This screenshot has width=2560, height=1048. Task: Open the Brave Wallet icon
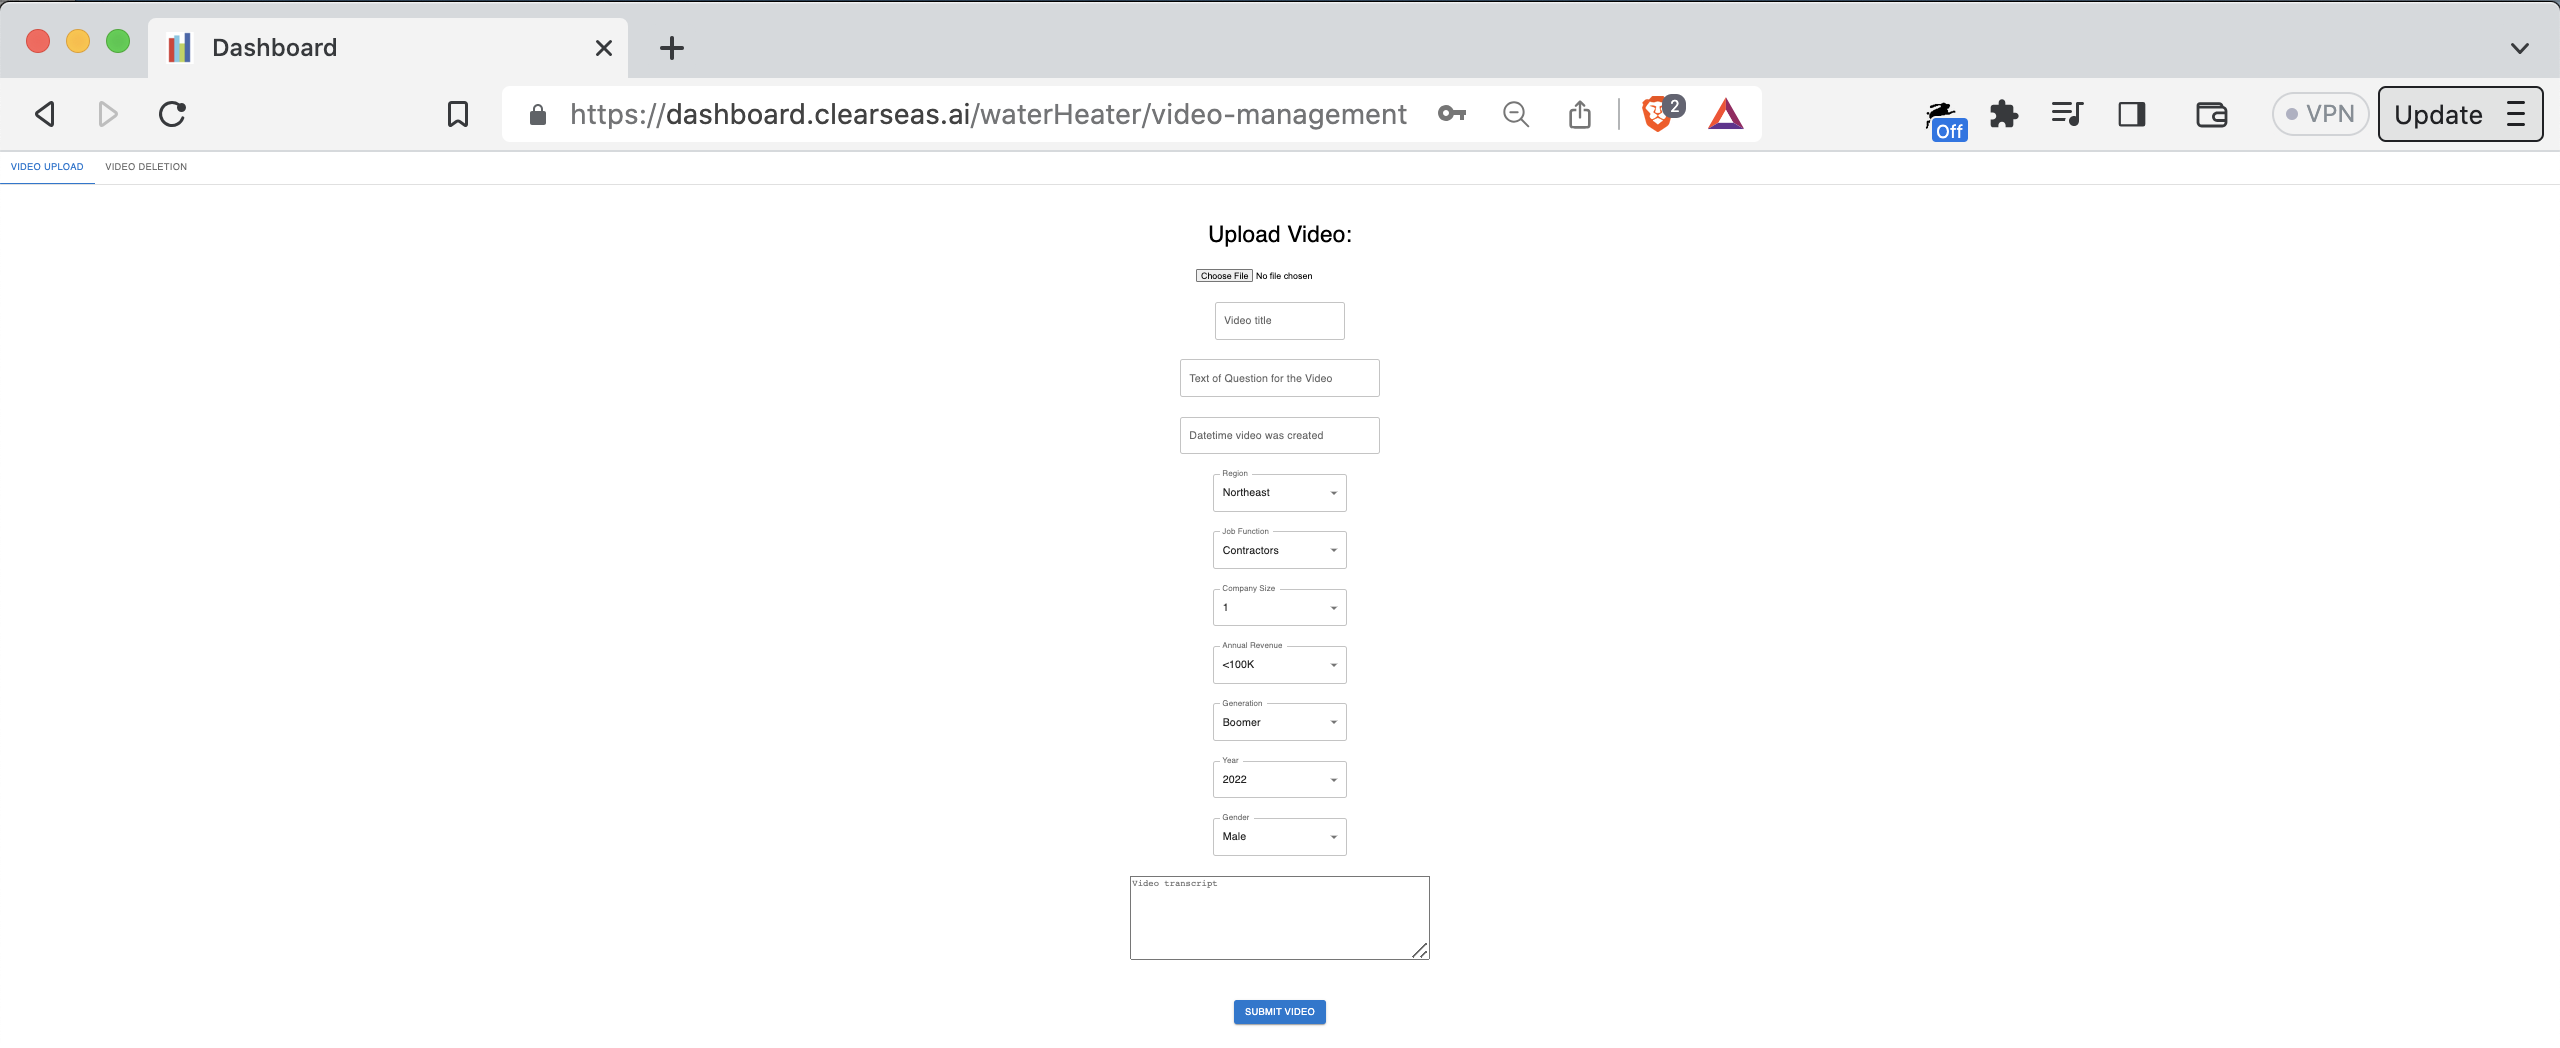point(2210,113)
